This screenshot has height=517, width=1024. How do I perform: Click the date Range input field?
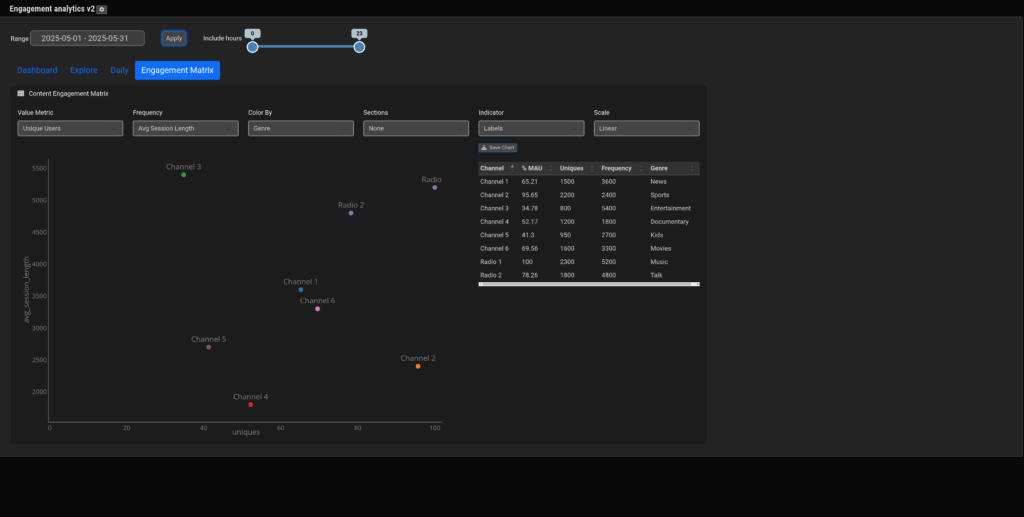point(87,38)
